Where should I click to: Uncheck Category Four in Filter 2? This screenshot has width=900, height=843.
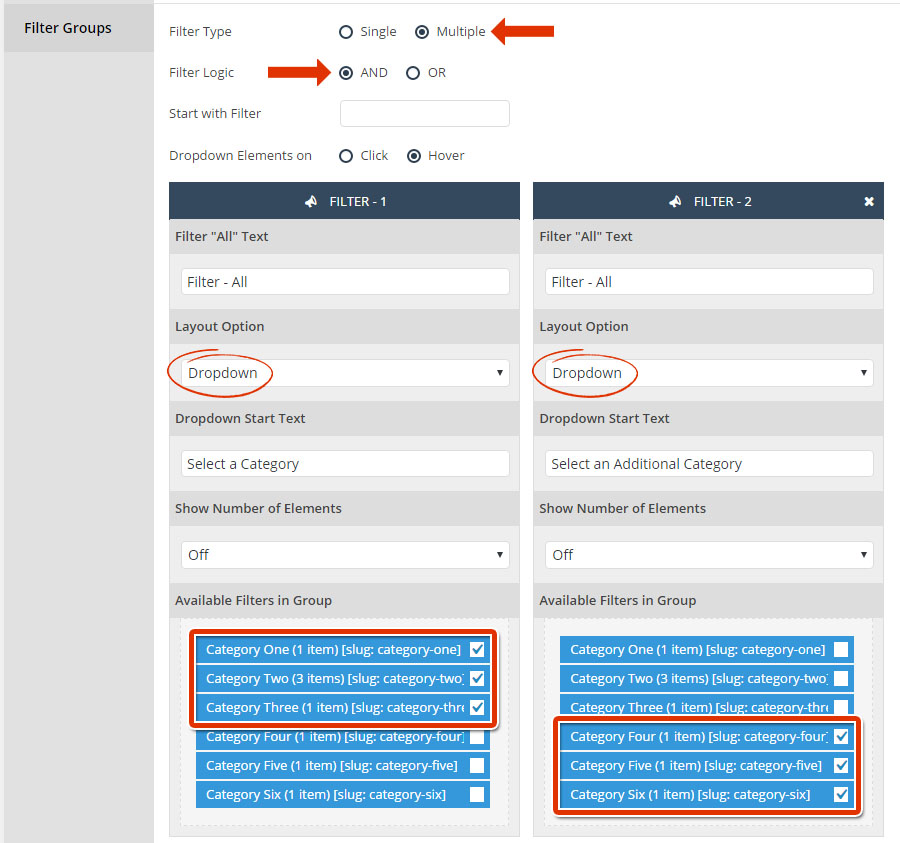click(x=841, y=737)
